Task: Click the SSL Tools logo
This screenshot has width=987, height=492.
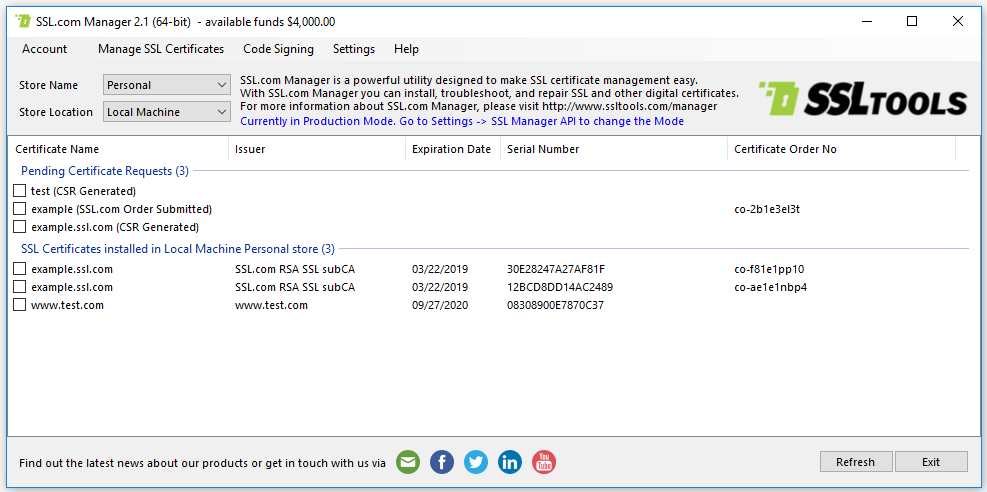Action: pyautogui.click(x=862, y=99)
